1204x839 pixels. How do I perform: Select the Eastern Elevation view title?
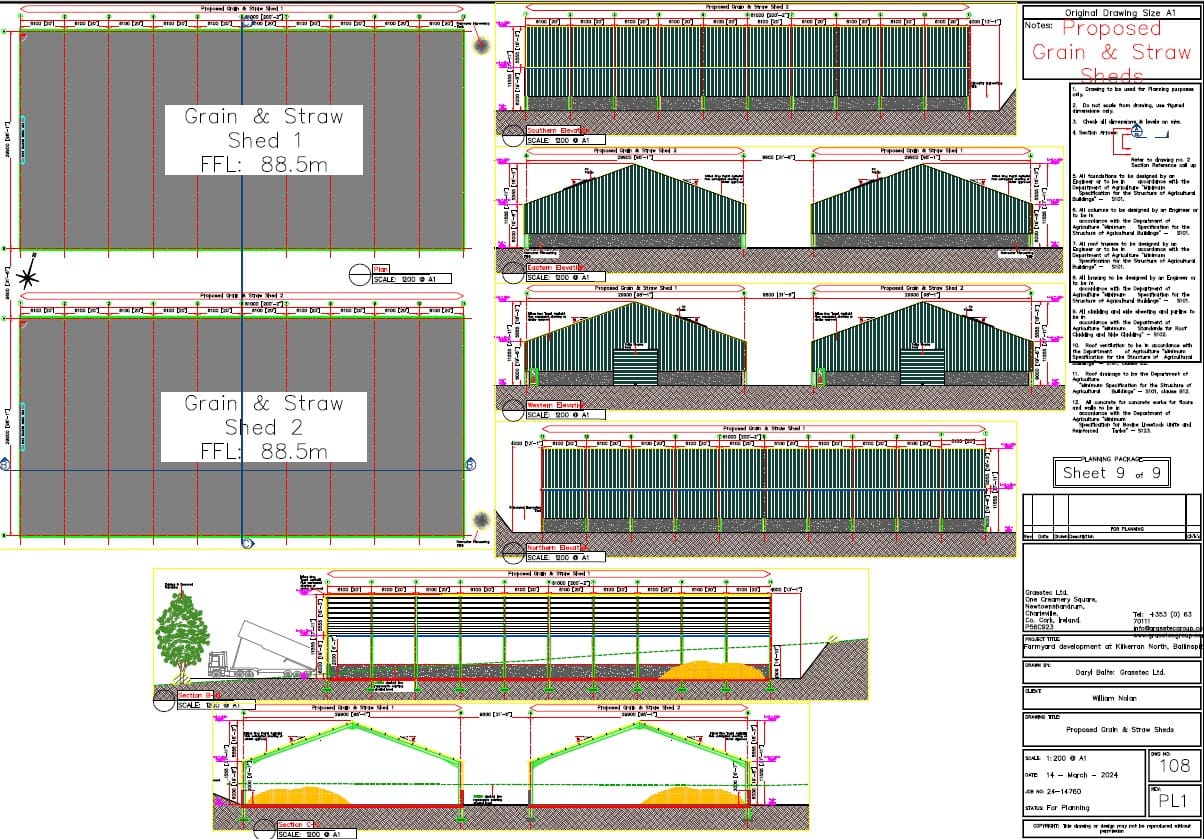558,267
